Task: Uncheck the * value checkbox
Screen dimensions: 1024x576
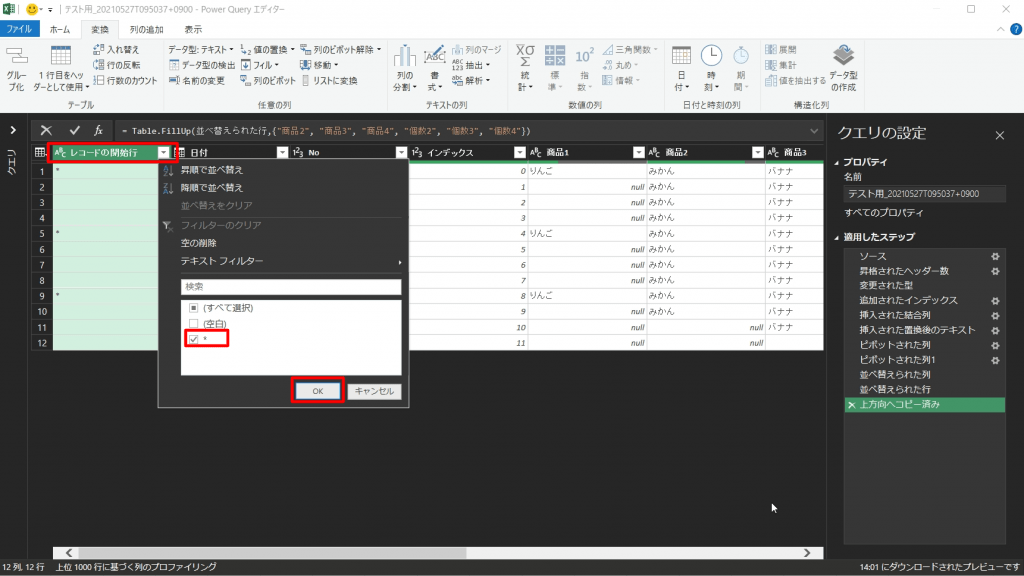Action: [x=193, y=340]
